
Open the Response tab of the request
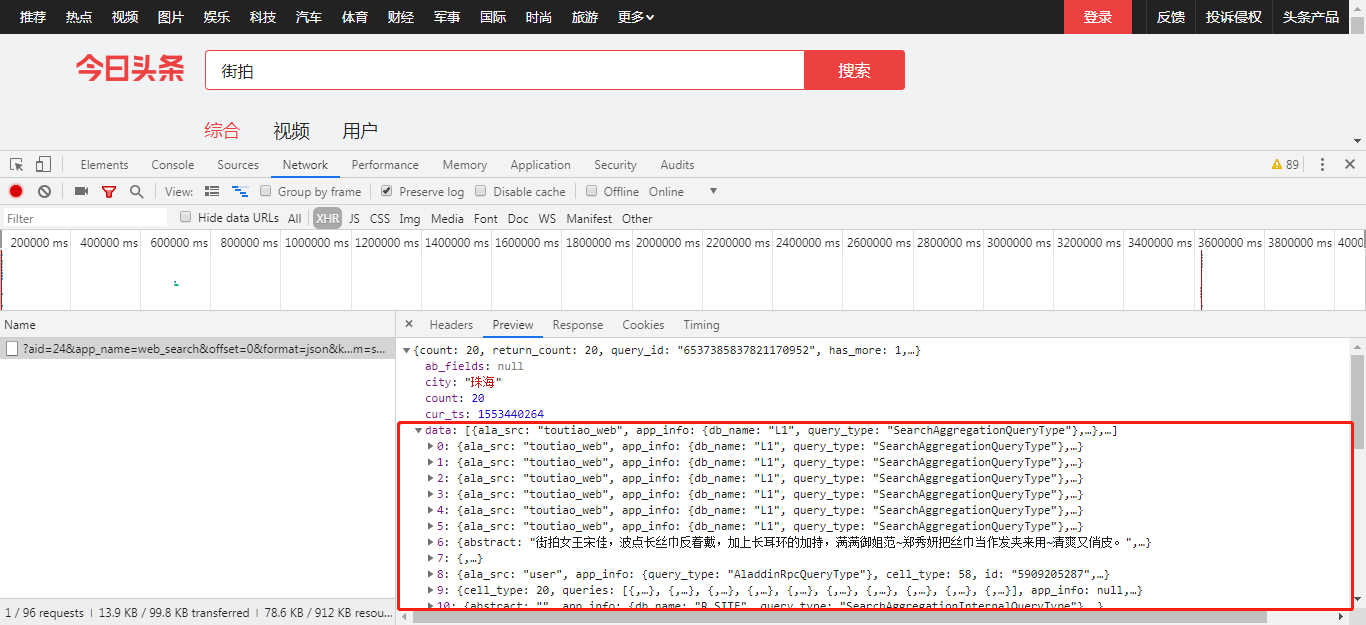578,325
